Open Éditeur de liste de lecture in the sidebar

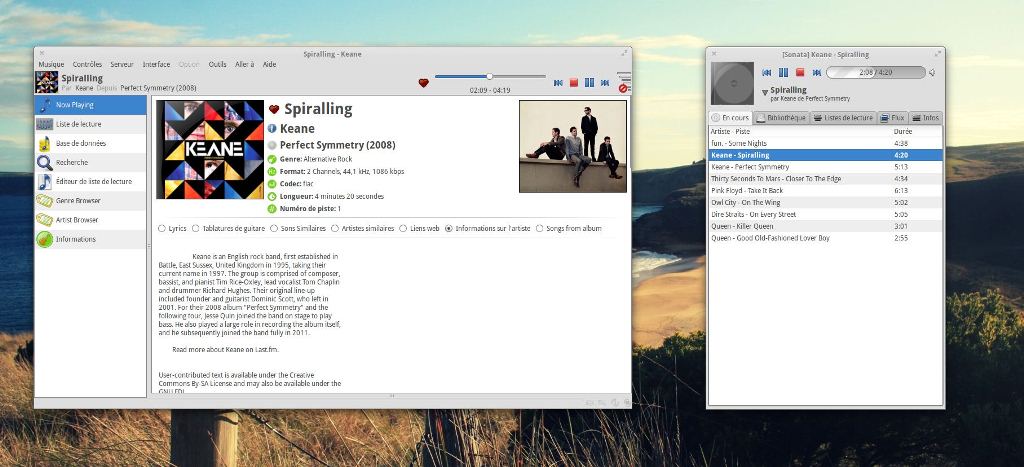point(90,182)
